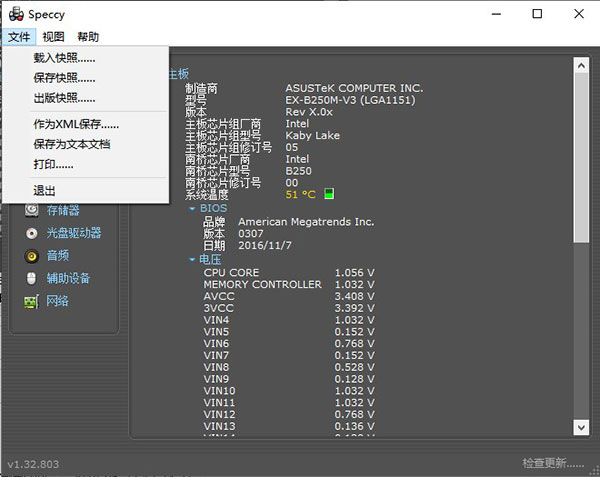The image size is (600, 477).
Task: Click the BIOS date 2016/11/7
Action: [x=265, y=245]
